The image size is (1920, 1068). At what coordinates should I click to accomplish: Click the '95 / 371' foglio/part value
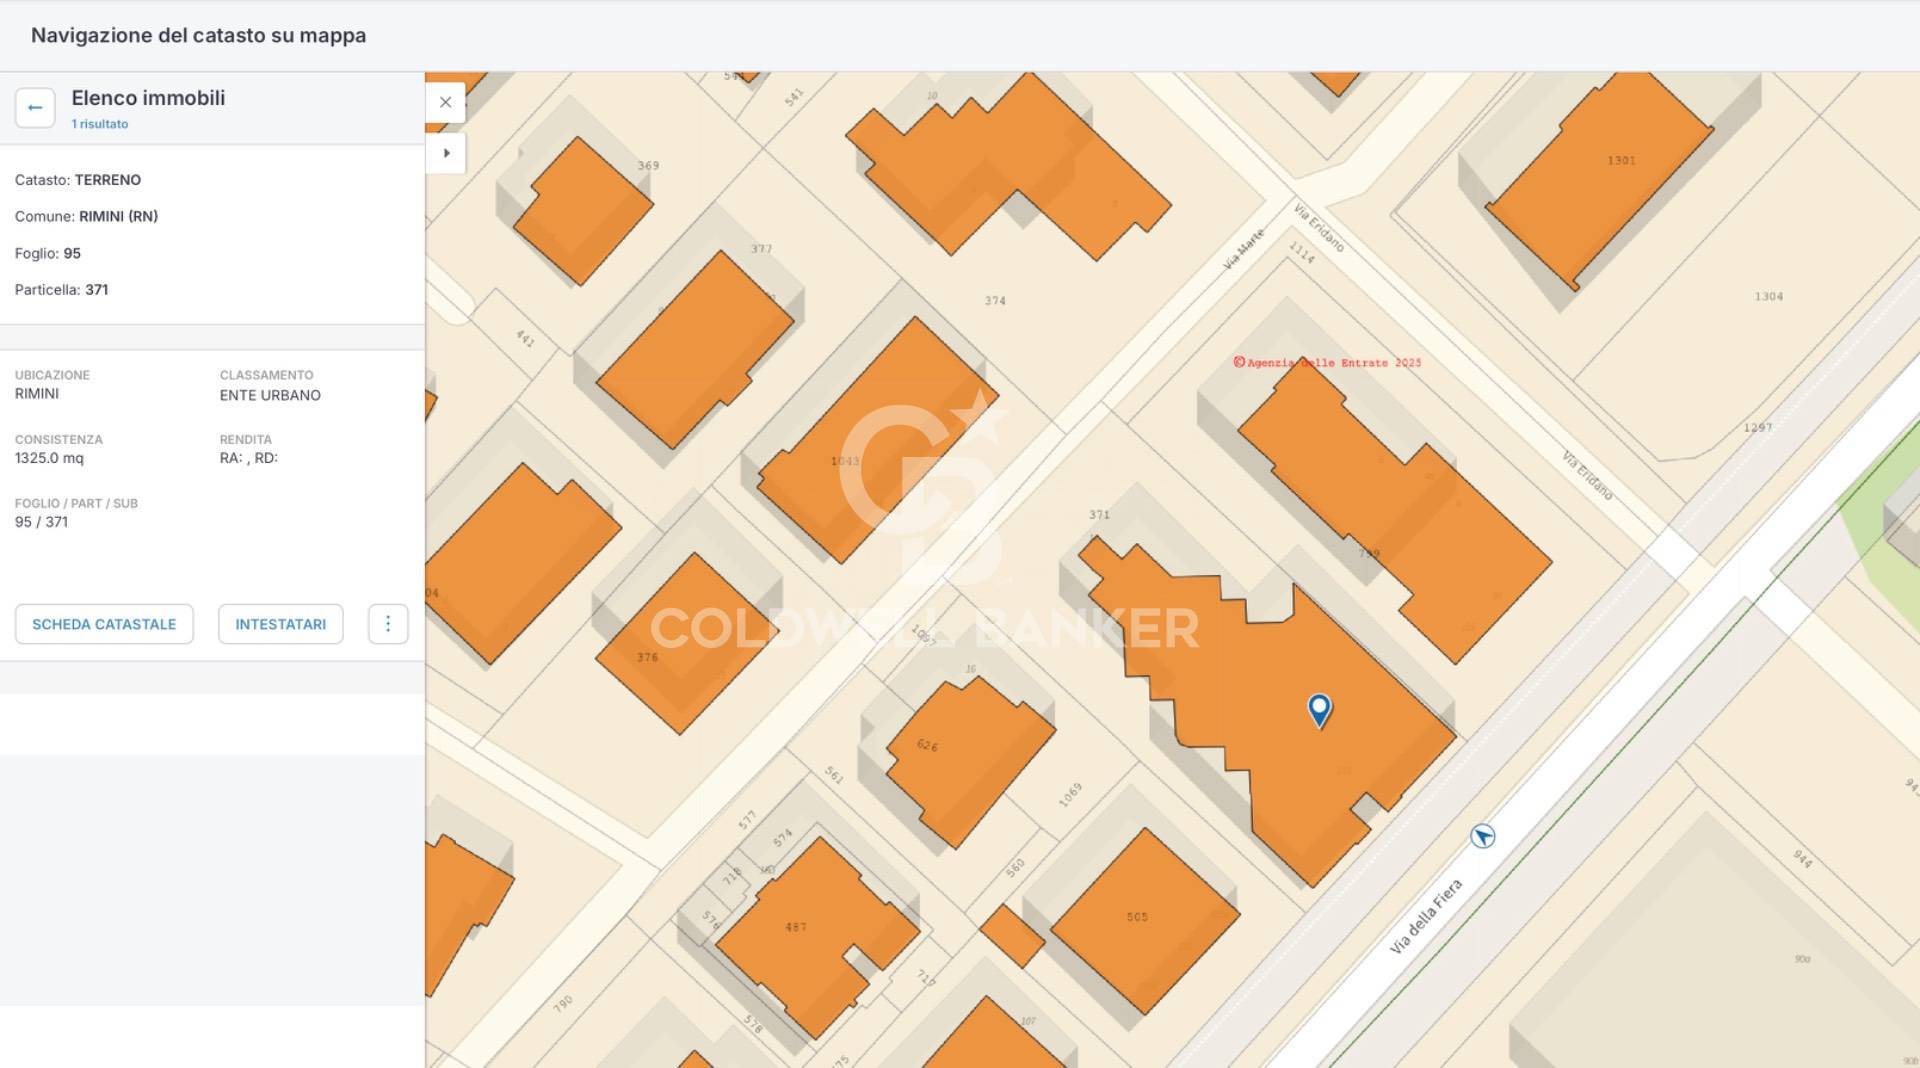[x=41, y=522]
